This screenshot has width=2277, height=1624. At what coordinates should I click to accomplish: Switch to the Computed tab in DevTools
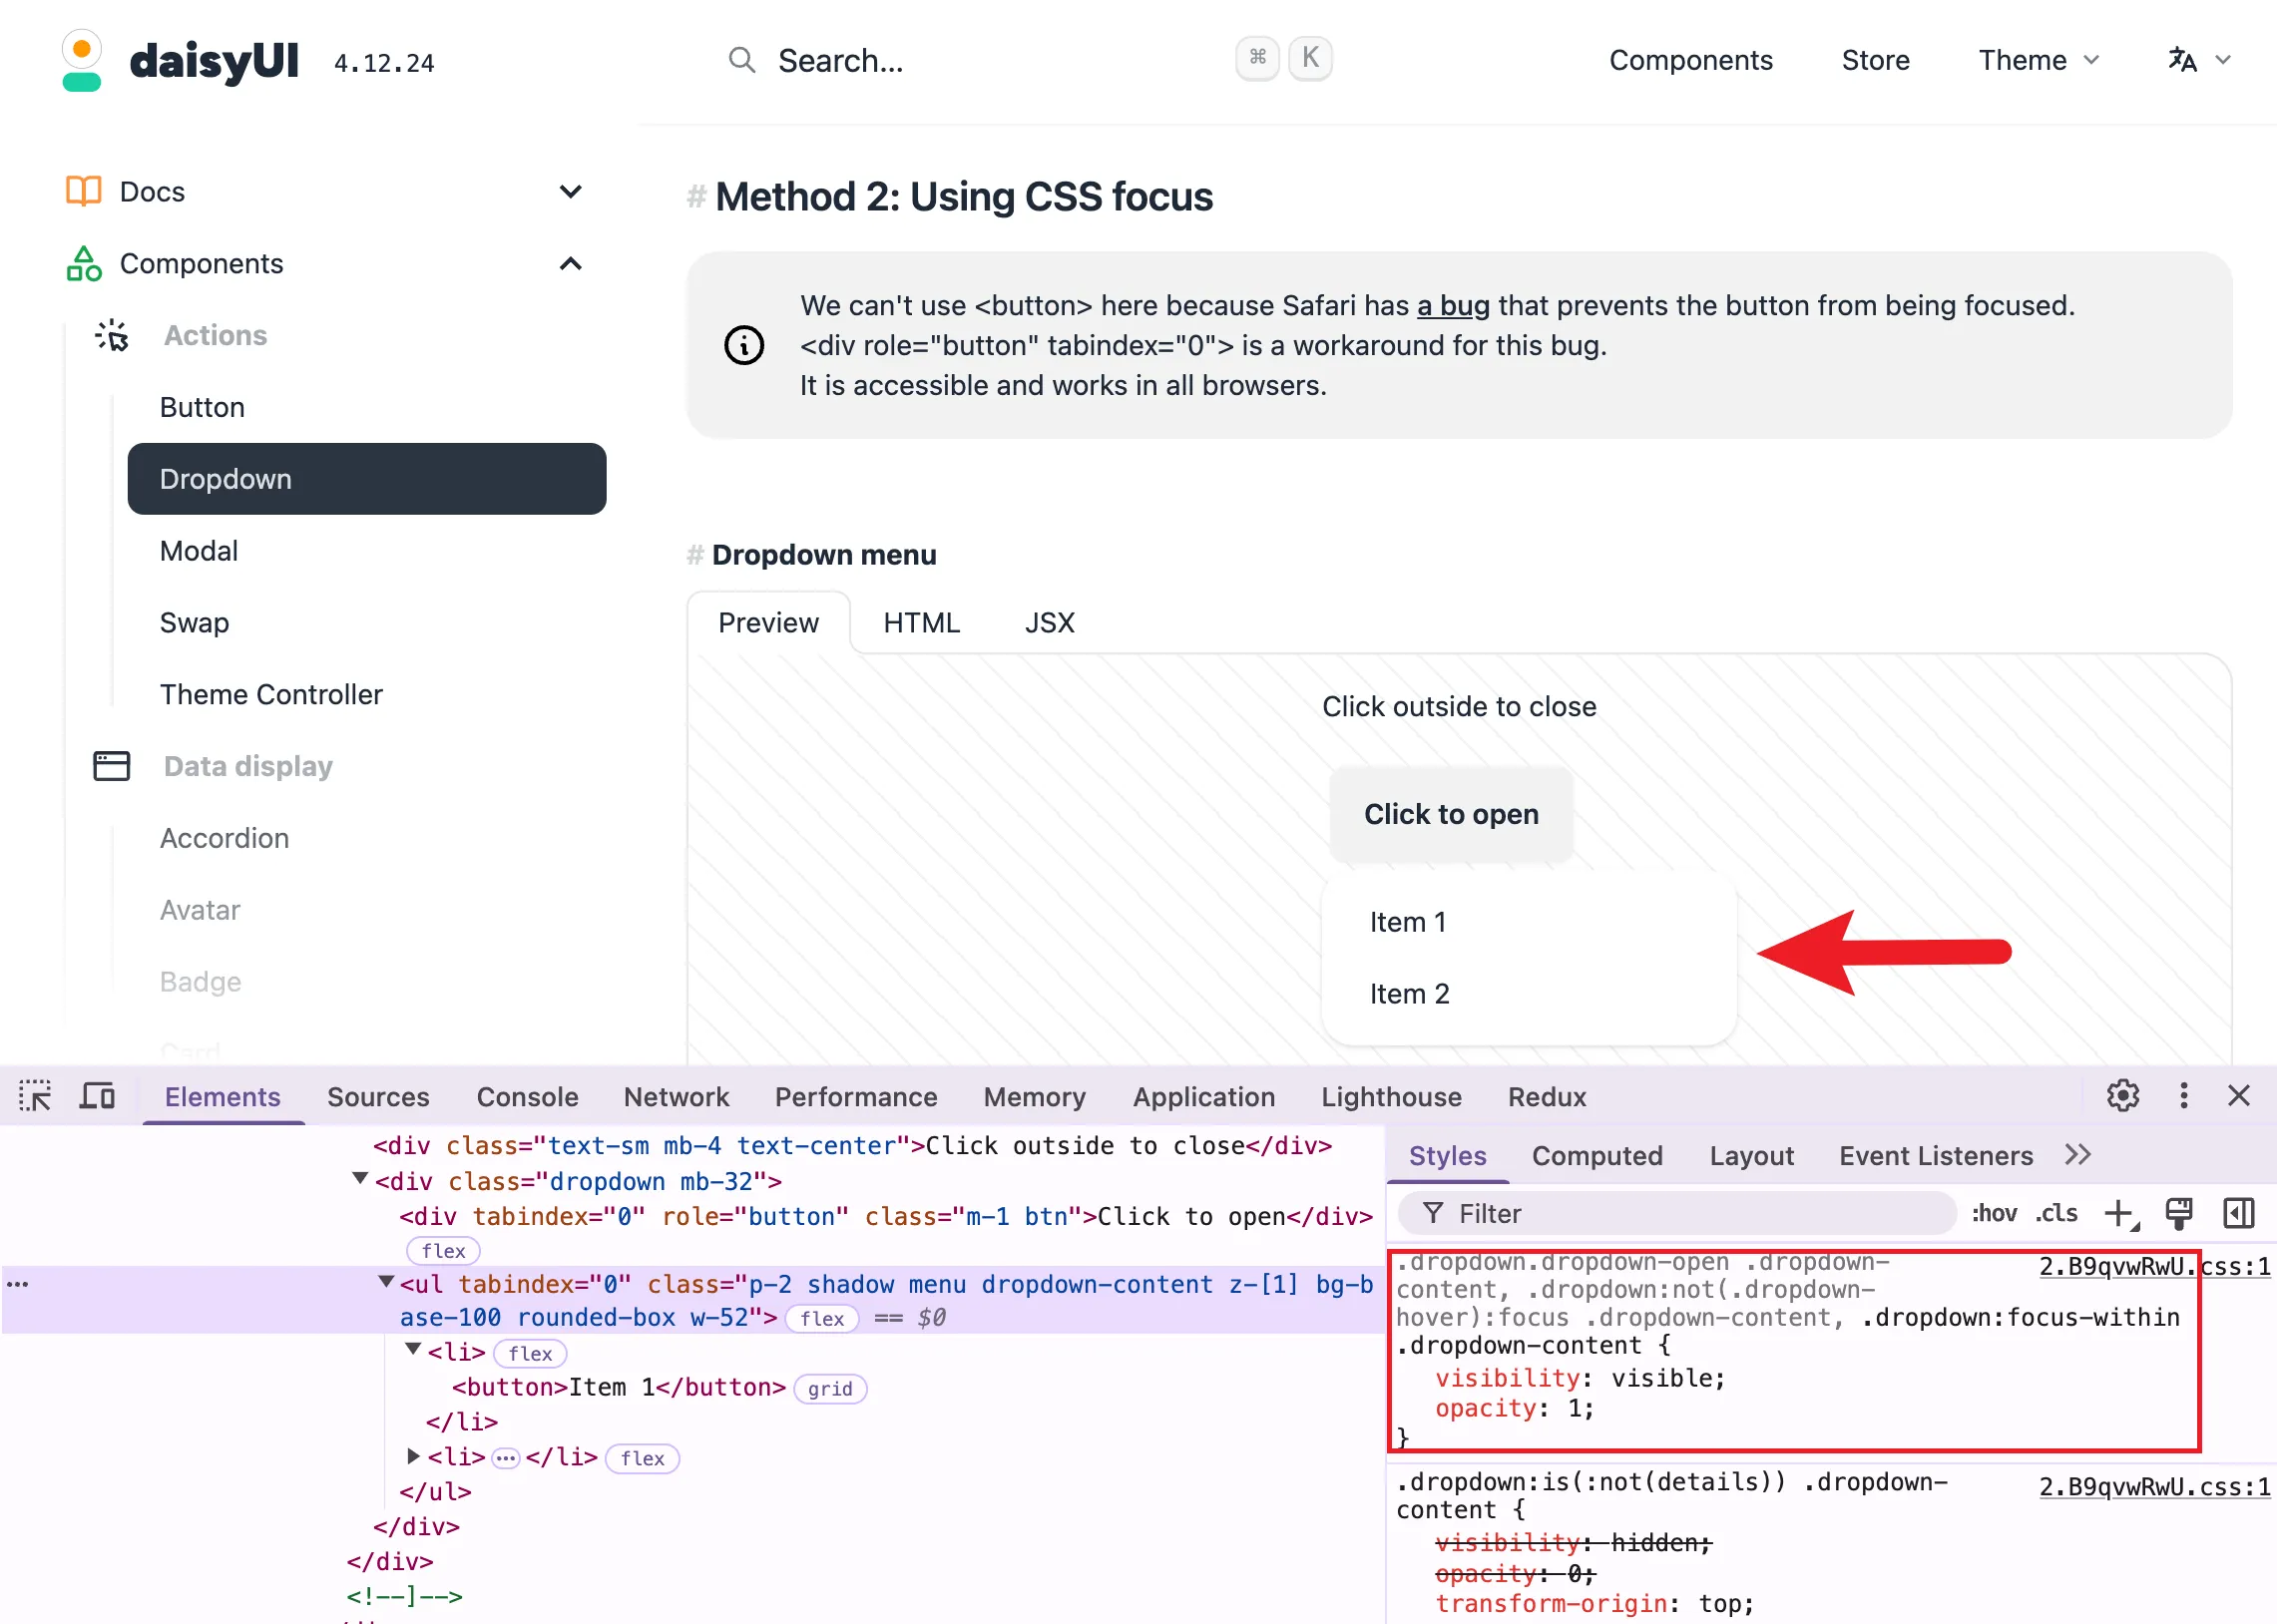1596,1155
